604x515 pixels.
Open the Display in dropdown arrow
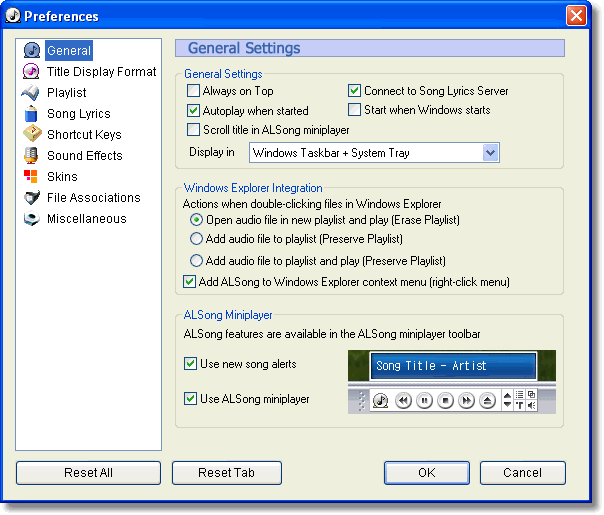(x=490, y=153)
